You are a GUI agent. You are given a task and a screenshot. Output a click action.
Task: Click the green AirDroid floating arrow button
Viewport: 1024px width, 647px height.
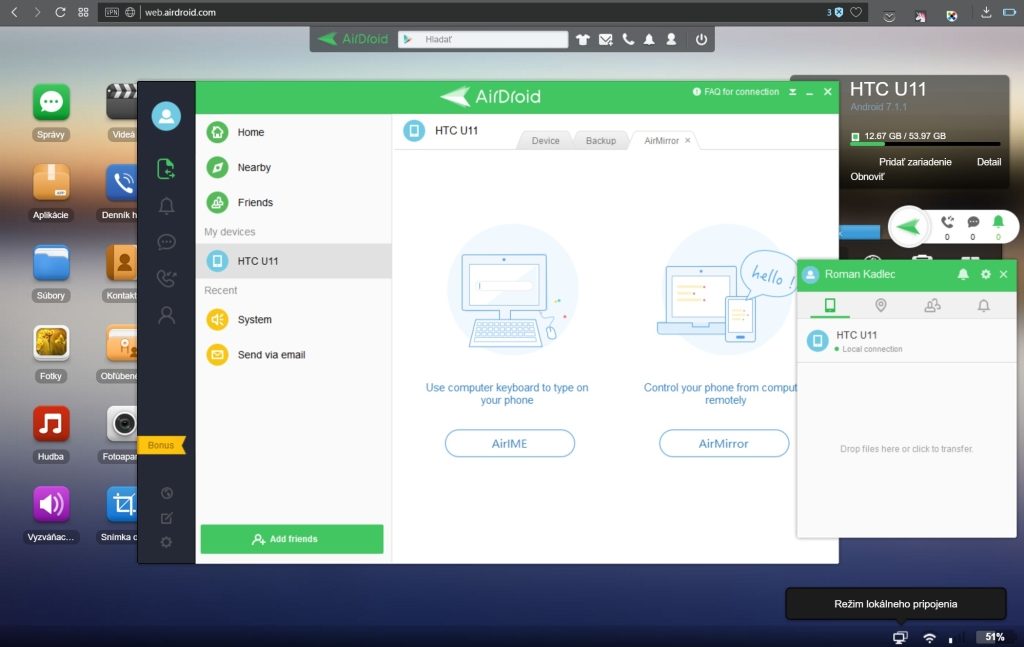point(908,227)
